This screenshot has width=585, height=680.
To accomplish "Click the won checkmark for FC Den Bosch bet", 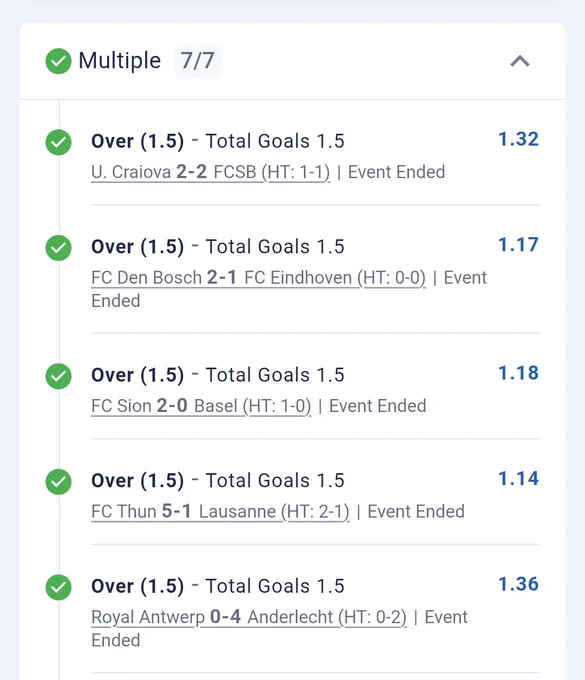I will coord(58,248).
